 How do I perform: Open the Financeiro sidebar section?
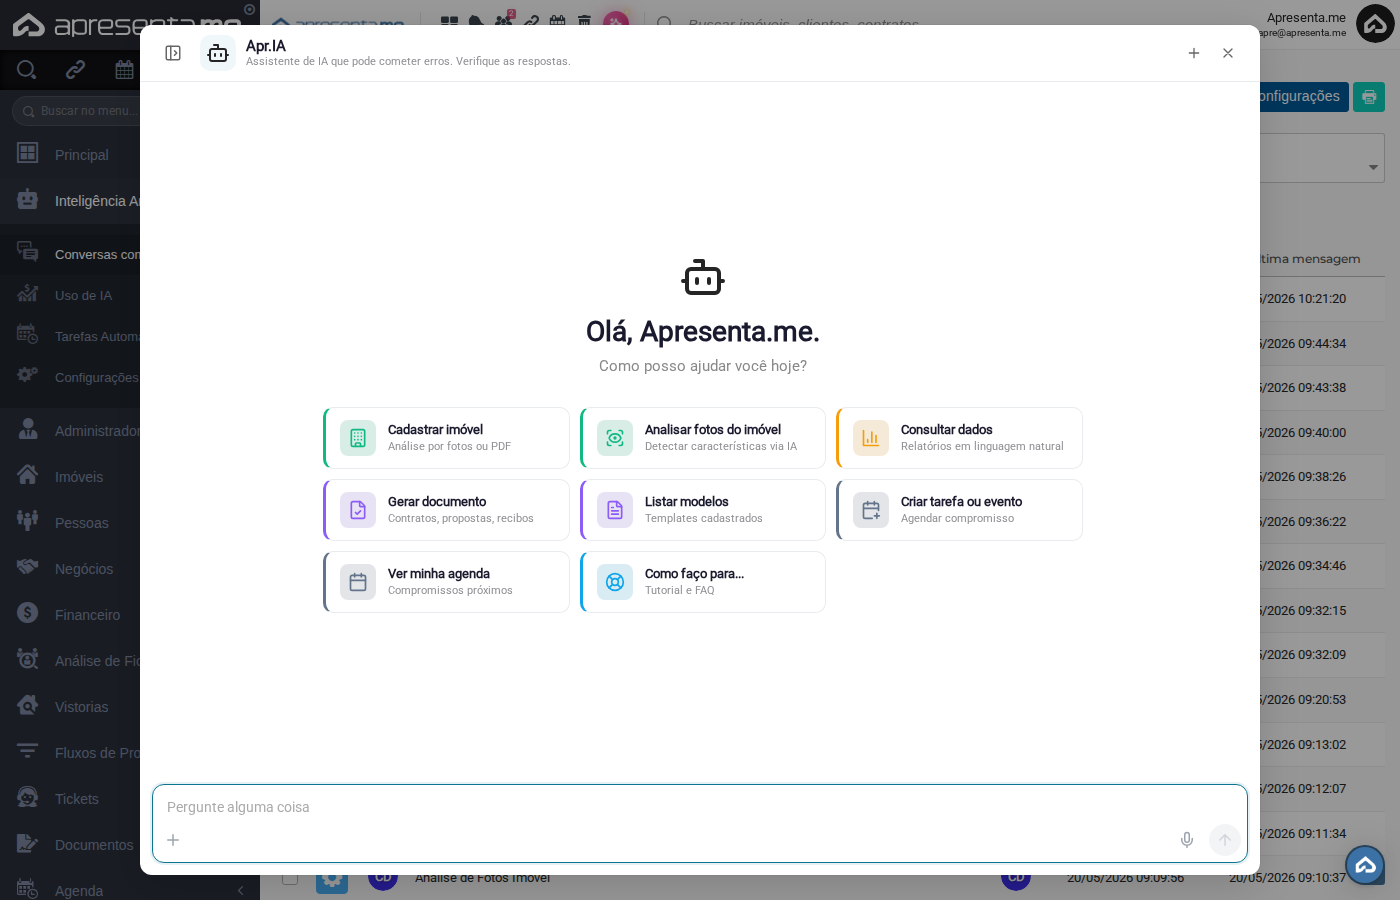pos(70,615)
